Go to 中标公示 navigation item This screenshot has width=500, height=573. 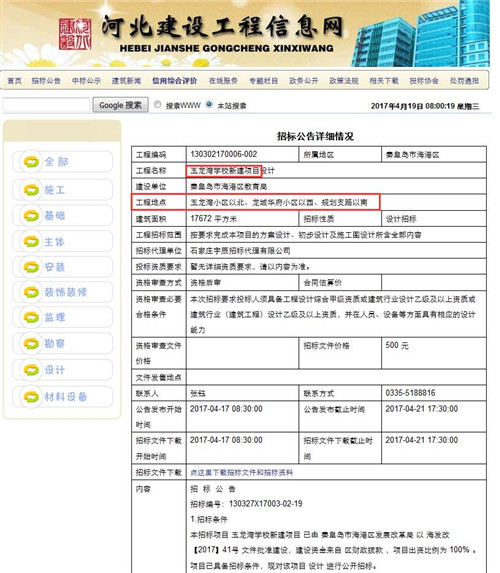coord(86,81)
